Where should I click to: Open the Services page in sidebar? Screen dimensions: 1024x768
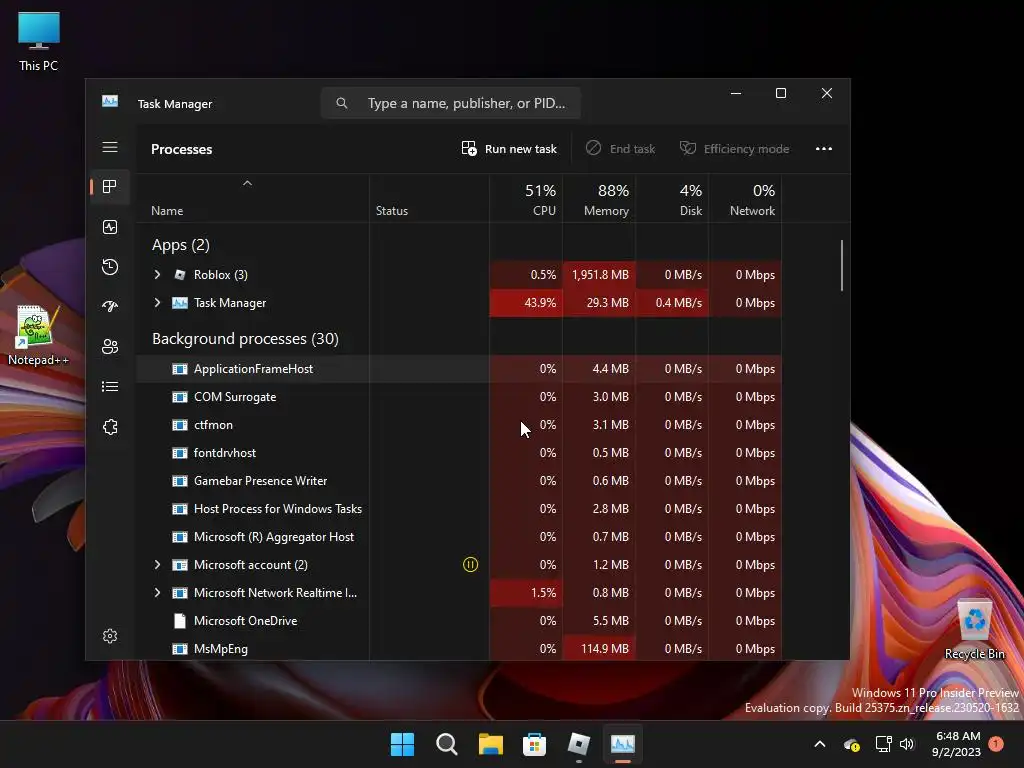coord(110,426)
